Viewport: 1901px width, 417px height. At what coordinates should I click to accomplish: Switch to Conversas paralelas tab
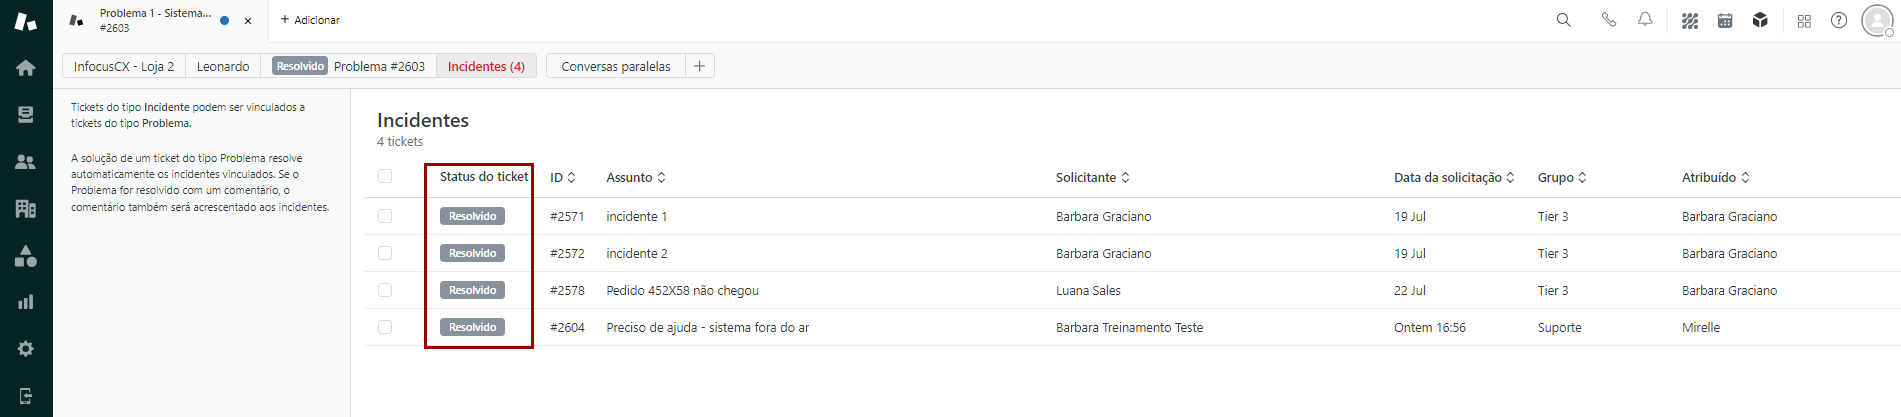click(x=615, y=66)
